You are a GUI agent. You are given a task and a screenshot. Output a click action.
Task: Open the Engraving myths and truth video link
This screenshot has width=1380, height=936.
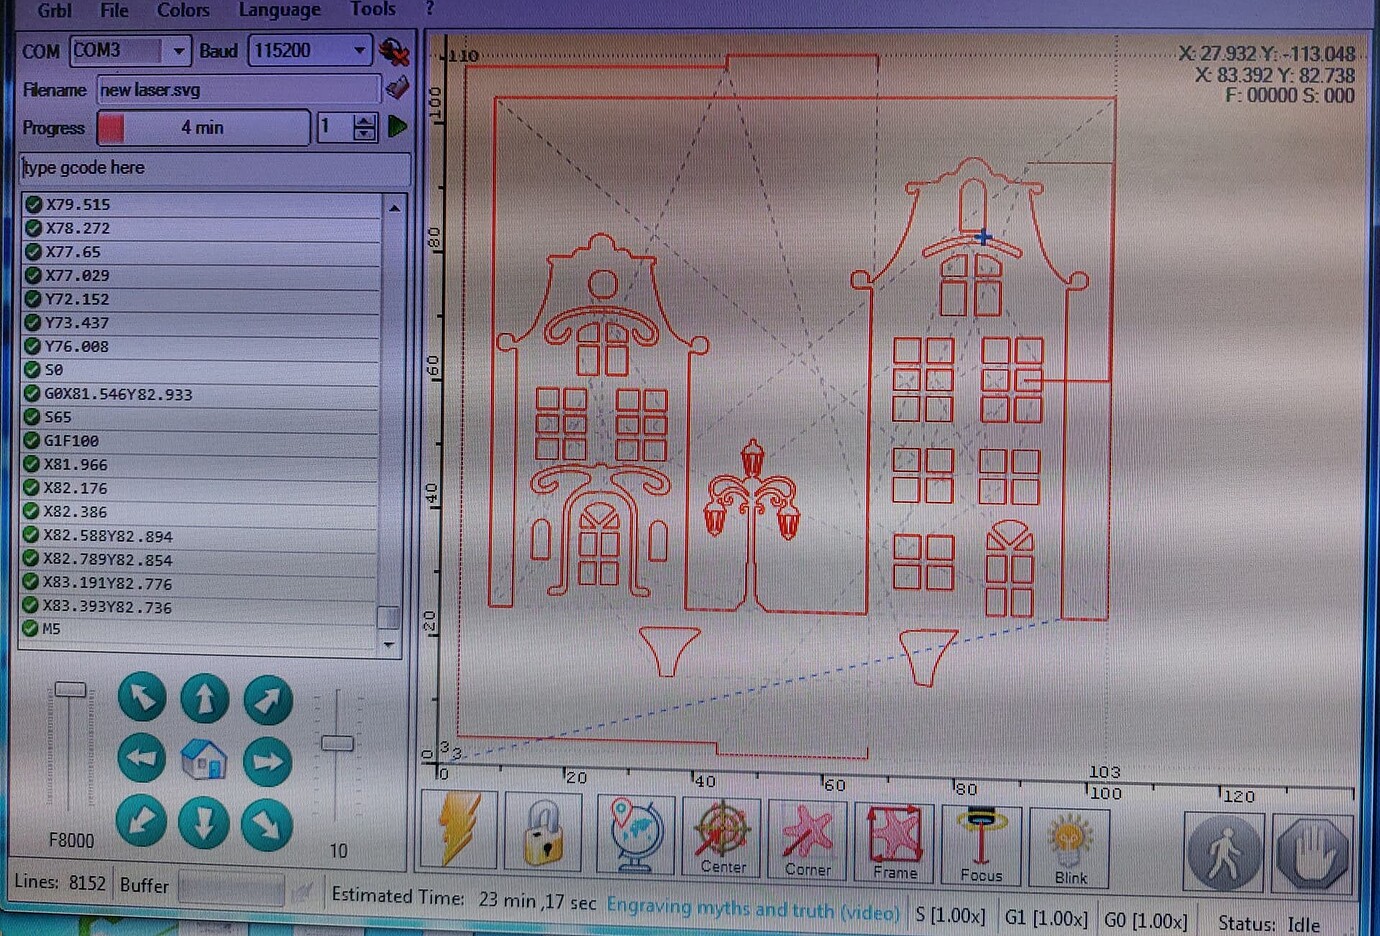[x=753, y=908]
